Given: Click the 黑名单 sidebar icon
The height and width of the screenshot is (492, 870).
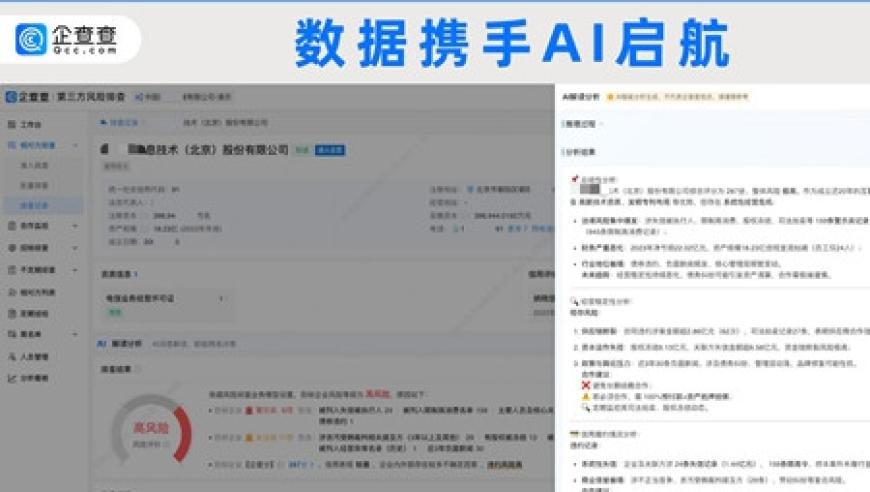Looking at the screenshot, I should [12, 334].
